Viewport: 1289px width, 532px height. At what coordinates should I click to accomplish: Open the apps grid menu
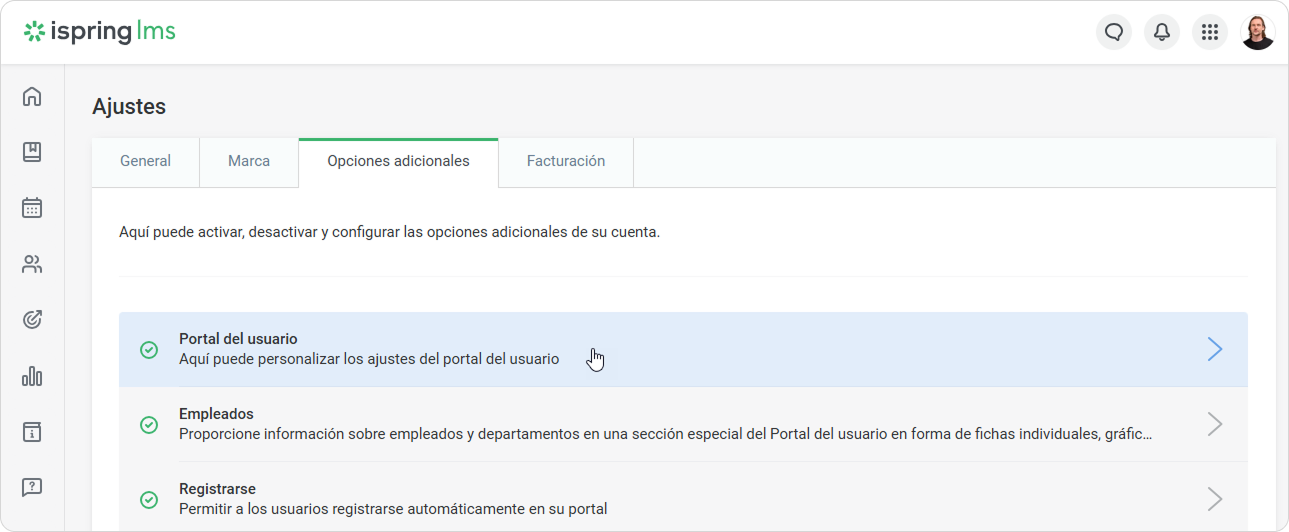(x=1209, y=32)
